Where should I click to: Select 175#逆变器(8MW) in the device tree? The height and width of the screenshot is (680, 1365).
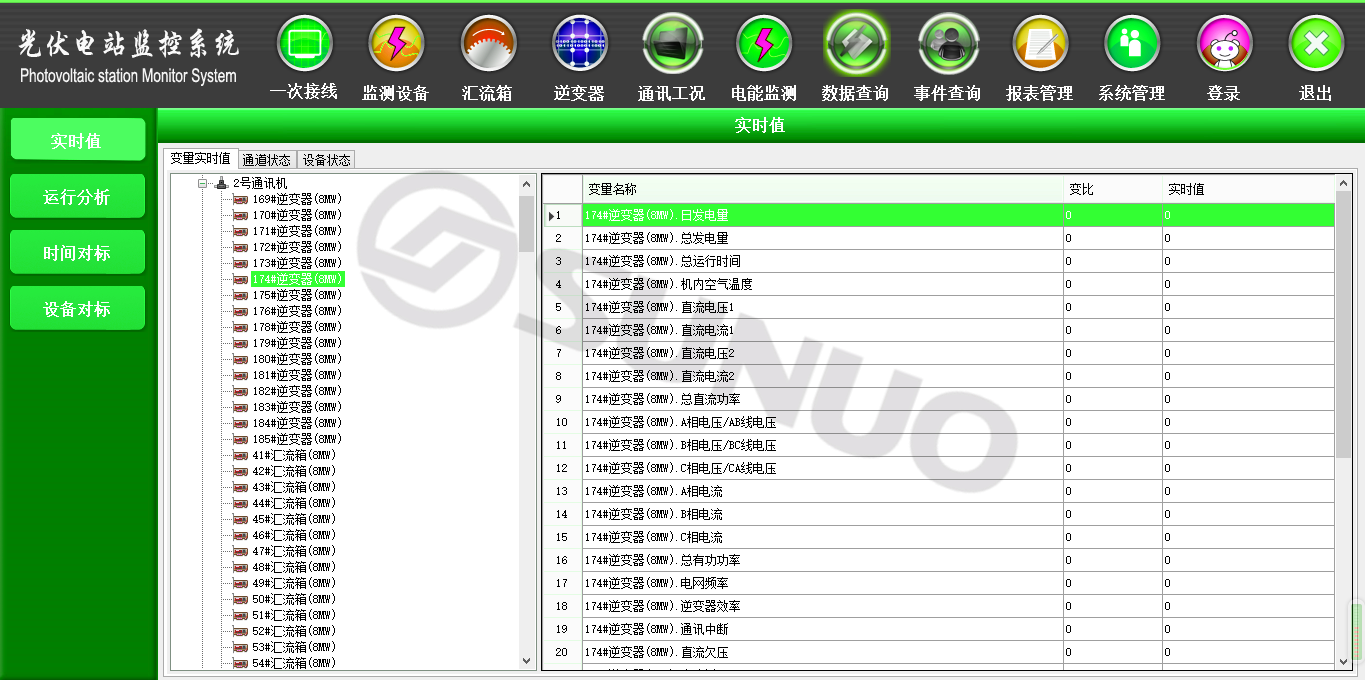point(297,295)
